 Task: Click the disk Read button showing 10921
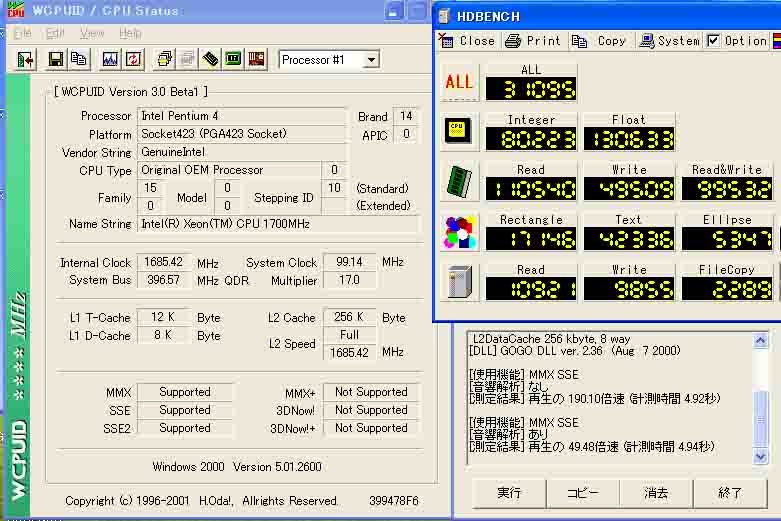[x=531, y=269]
